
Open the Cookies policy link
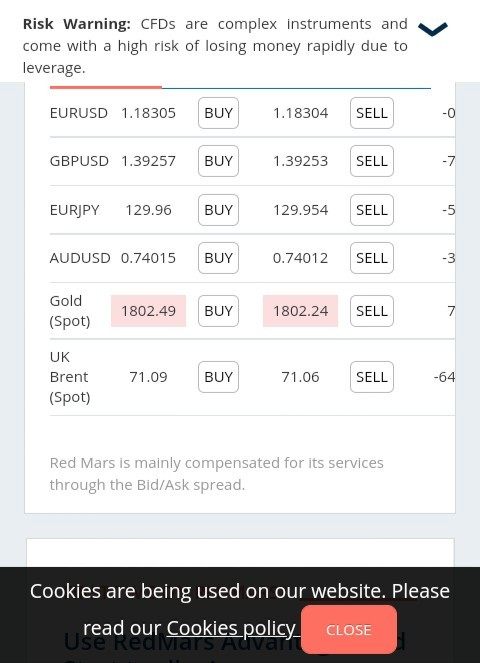pyautogui.click(x=231, y=628)
